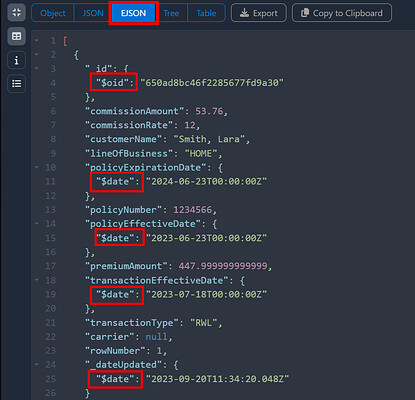
Task: Switch to the JSON tab
Action: click(93, 13)
